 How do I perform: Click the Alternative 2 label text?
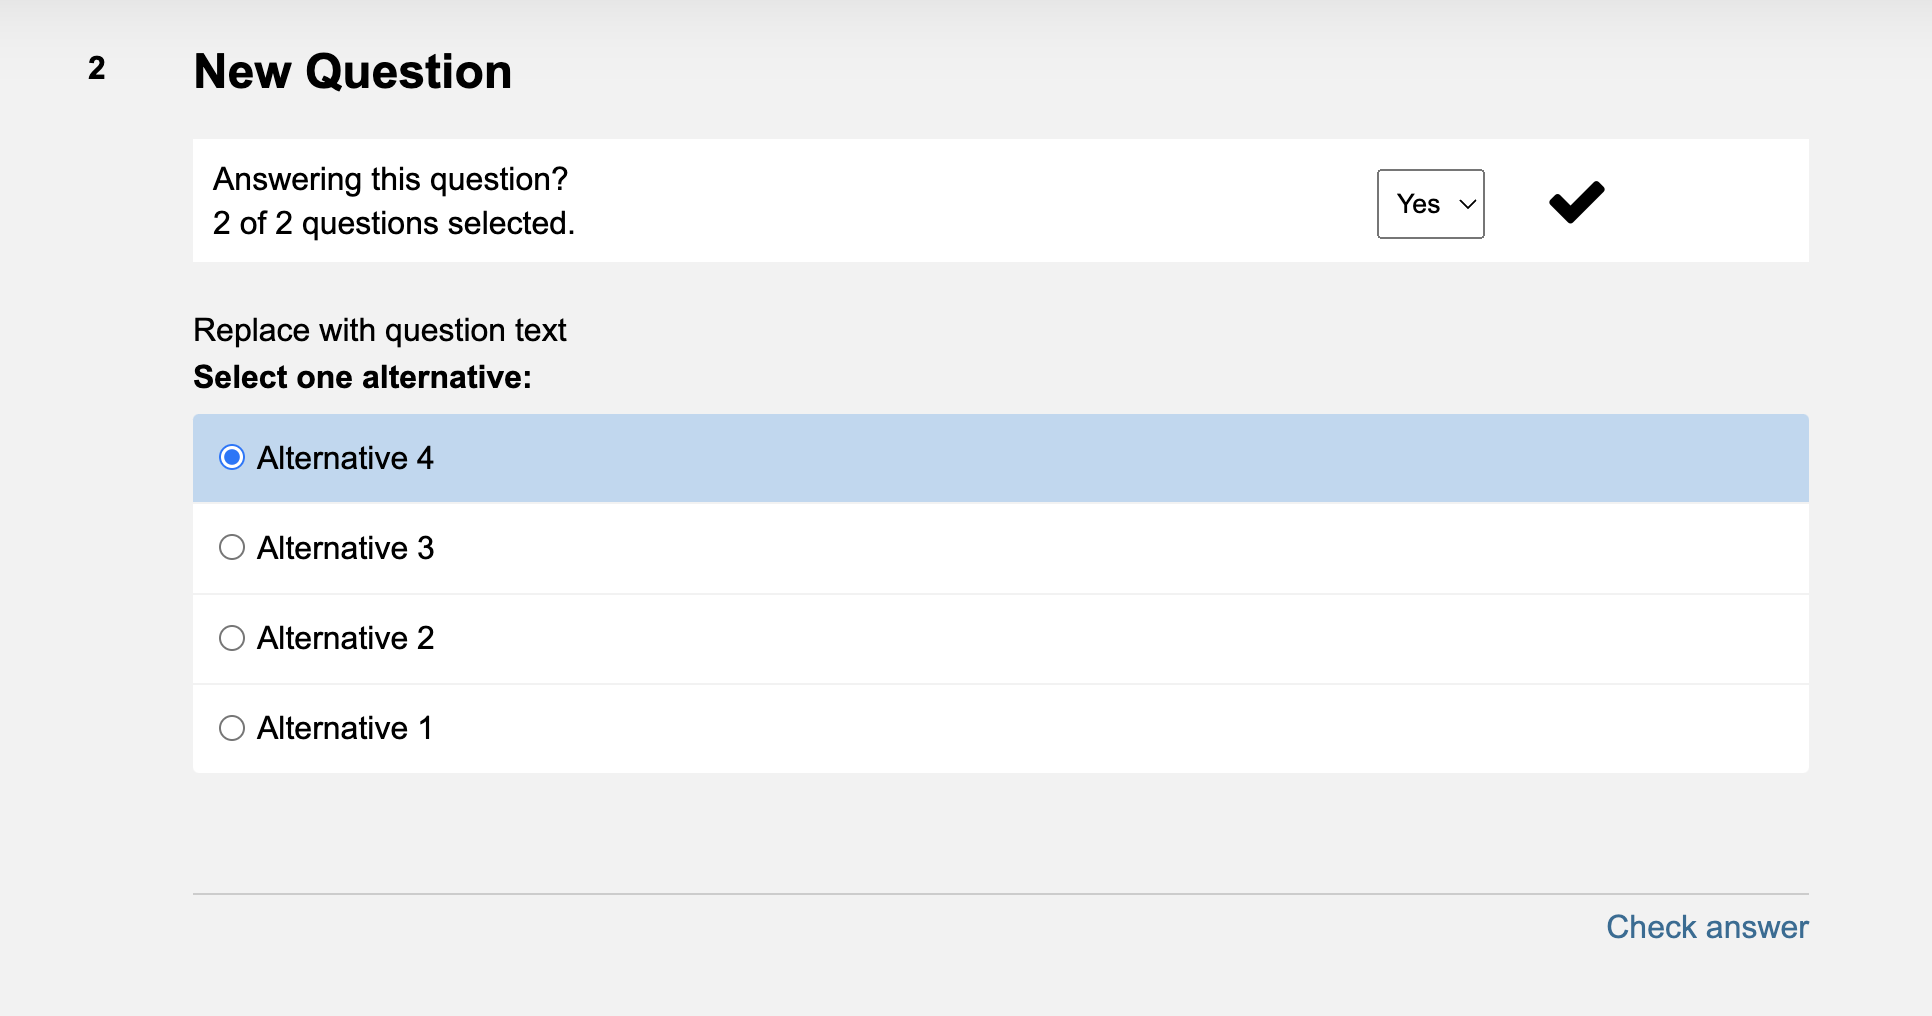pyautogui.click(x=346, y=638)
